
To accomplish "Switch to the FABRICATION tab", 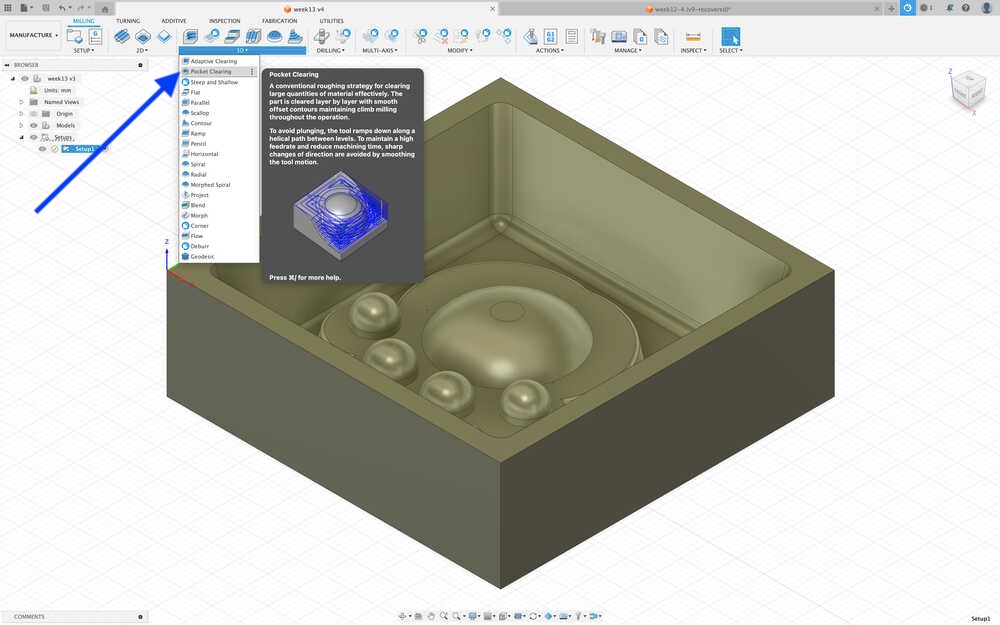I will point(279,21).
